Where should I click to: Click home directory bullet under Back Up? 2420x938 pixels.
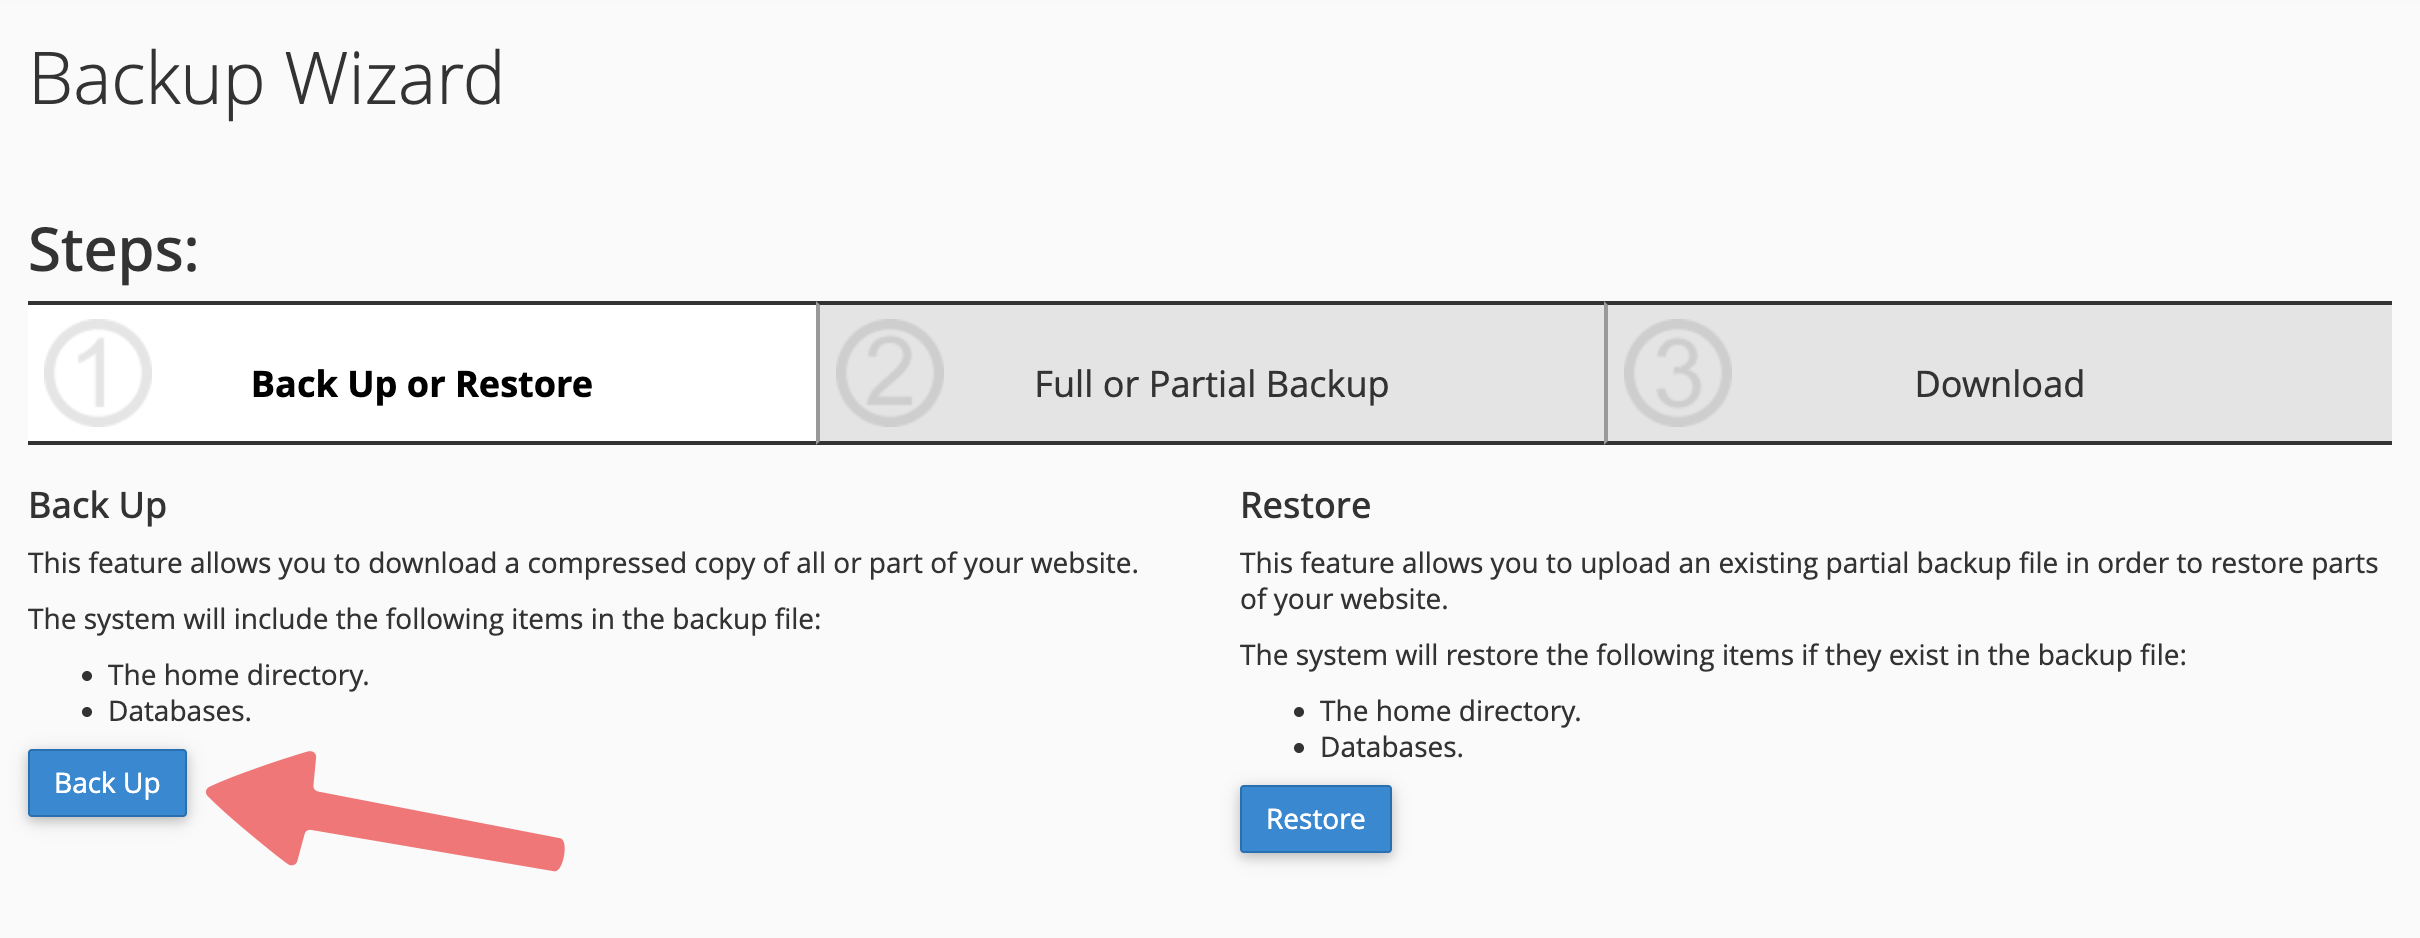pos(239,675)
